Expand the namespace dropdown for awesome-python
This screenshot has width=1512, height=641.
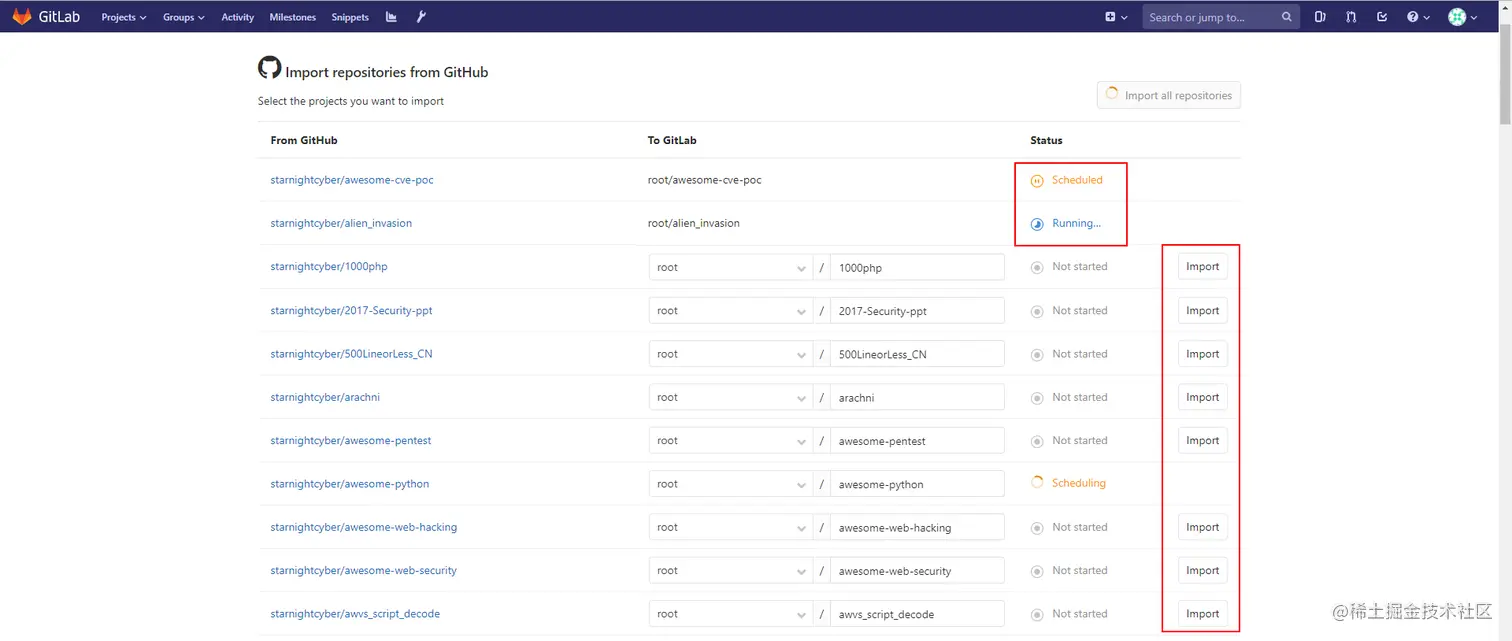click(731, 484)
